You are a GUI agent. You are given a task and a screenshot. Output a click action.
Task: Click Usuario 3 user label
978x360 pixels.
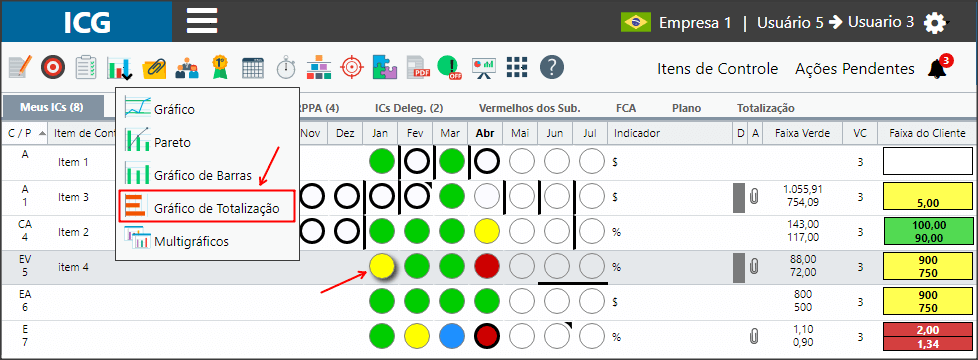(881, 22)
